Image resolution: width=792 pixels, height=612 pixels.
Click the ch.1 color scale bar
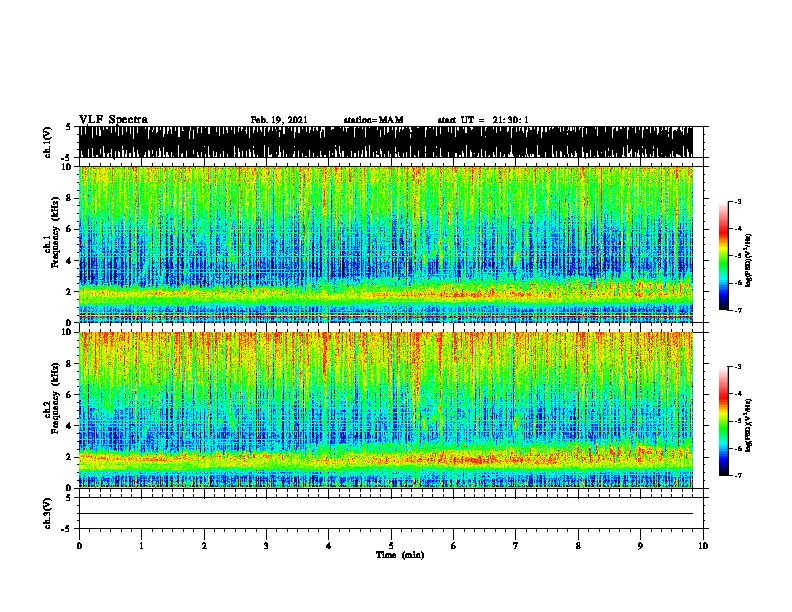(x=724, y=256)
